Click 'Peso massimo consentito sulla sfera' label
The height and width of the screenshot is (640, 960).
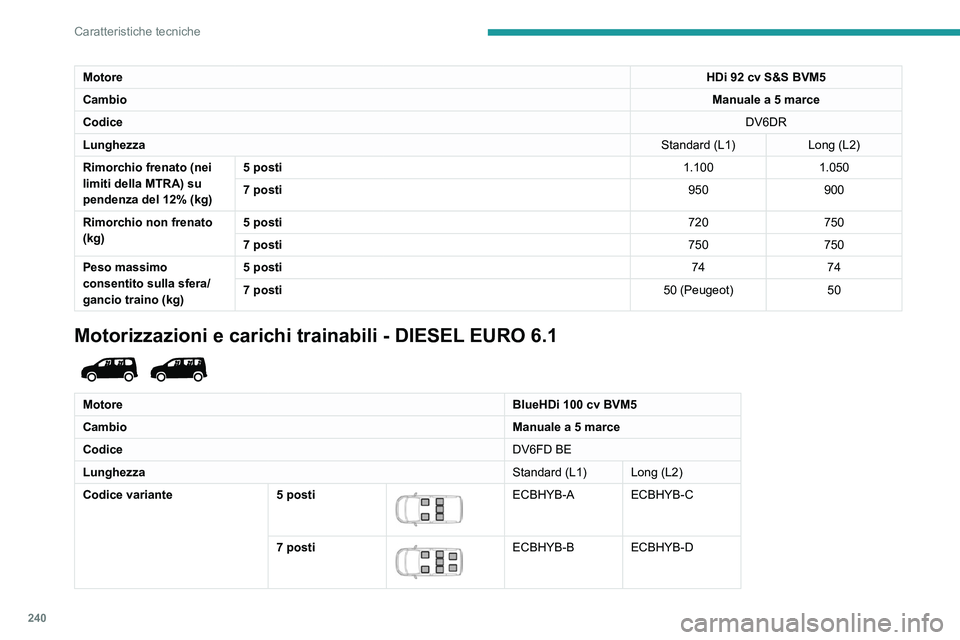coord(147,284)
